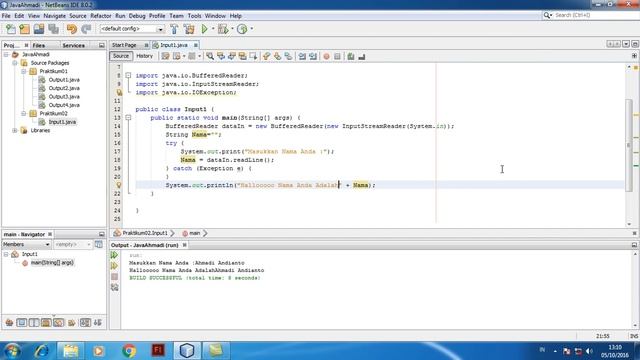Open the File menu
640x360 pixels.
tap(6, 16)
